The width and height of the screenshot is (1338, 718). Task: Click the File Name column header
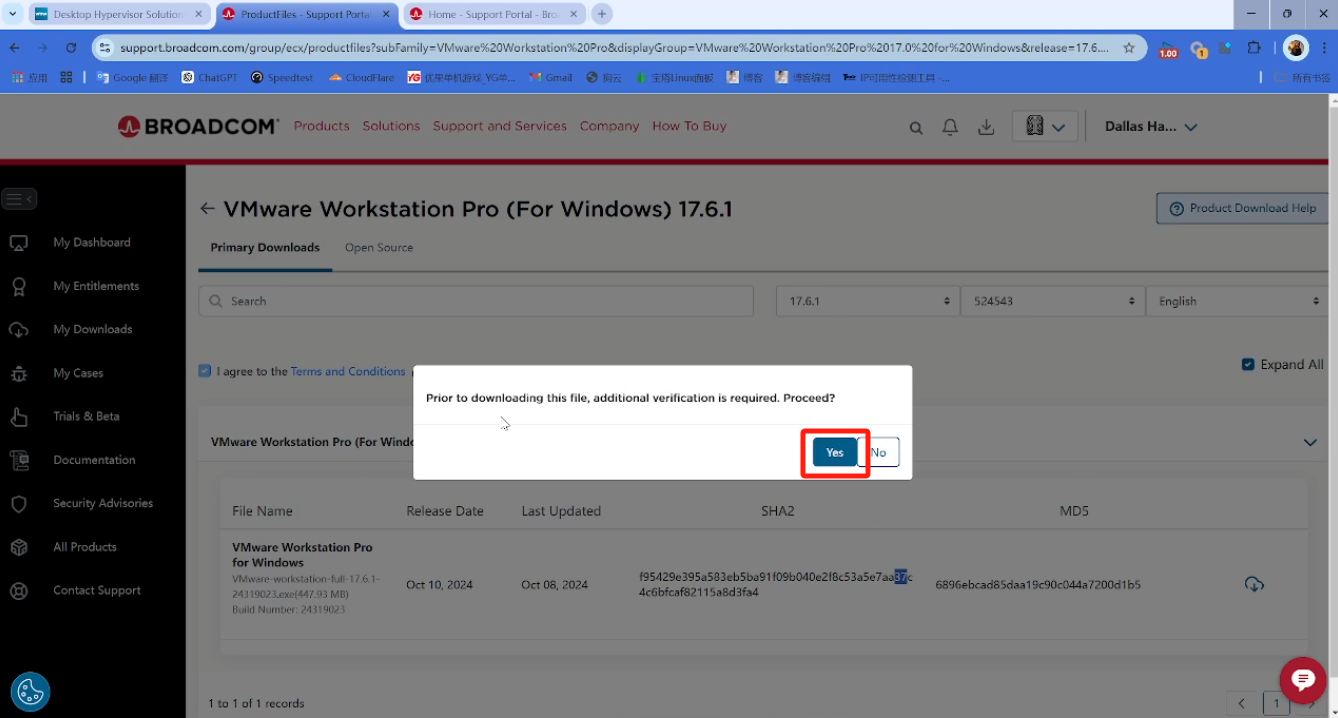click(262, 511)
